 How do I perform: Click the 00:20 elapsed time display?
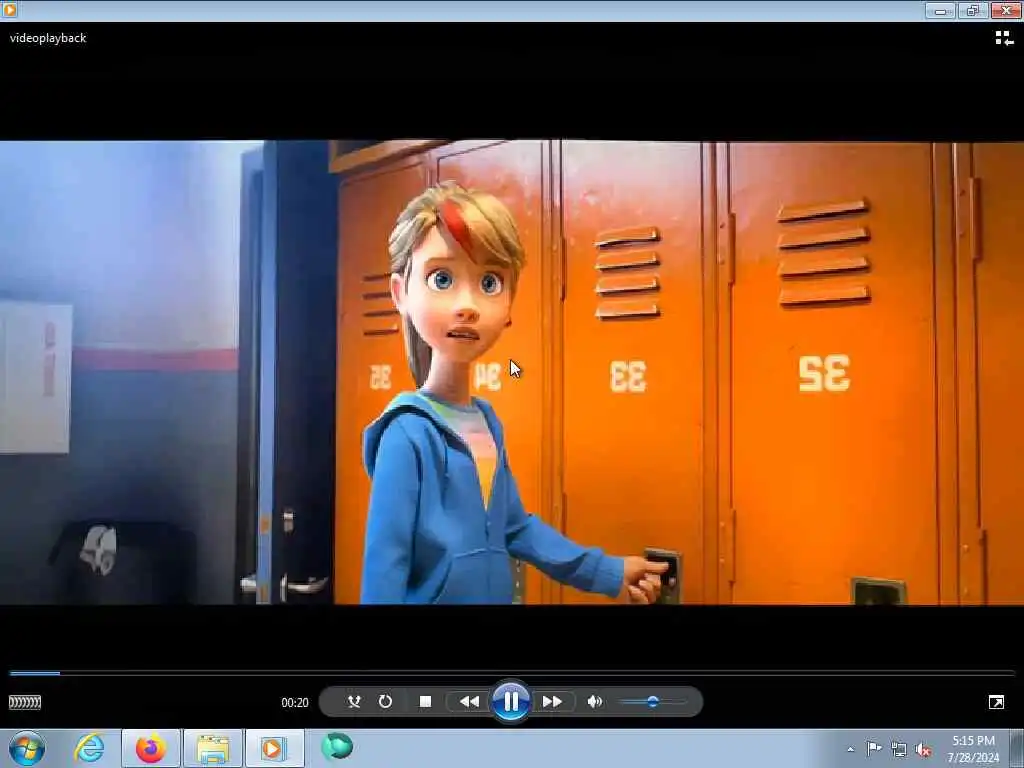(x=295, y=703)
